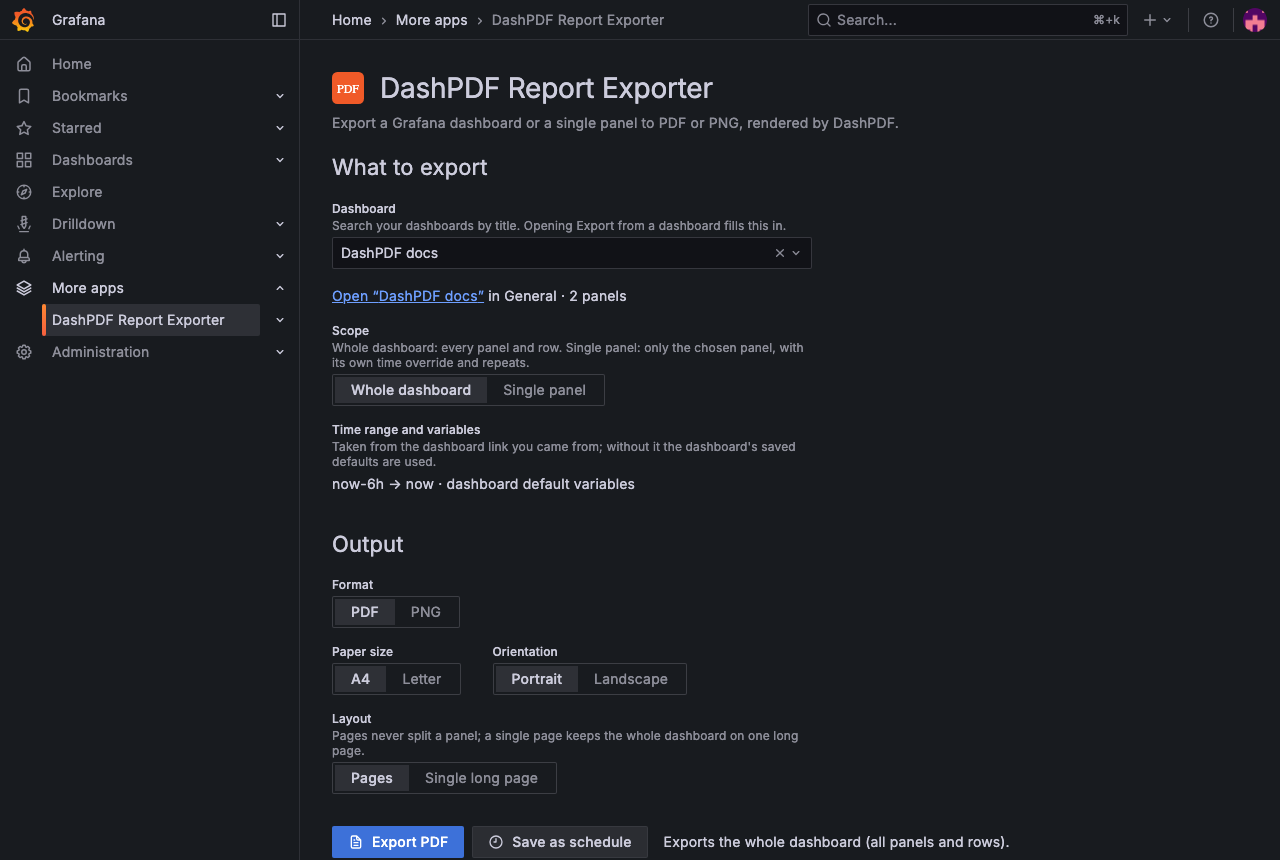Collapse the More apps section chevron

point(280,288)
